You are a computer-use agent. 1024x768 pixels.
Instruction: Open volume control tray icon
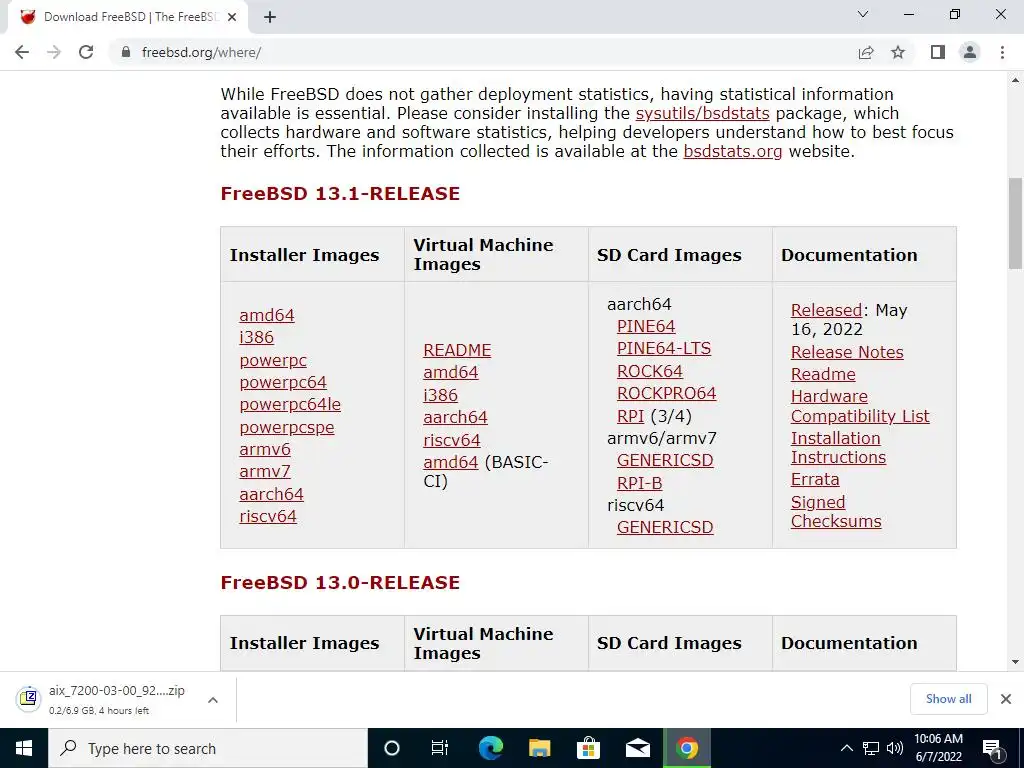click(x=895, y=748)
